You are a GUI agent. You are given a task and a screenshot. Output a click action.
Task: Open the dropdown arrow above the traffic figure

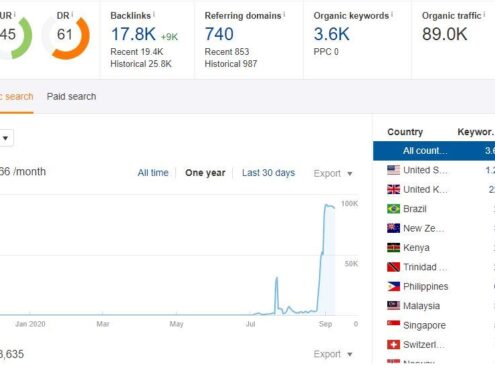click(x=6, y=138)
